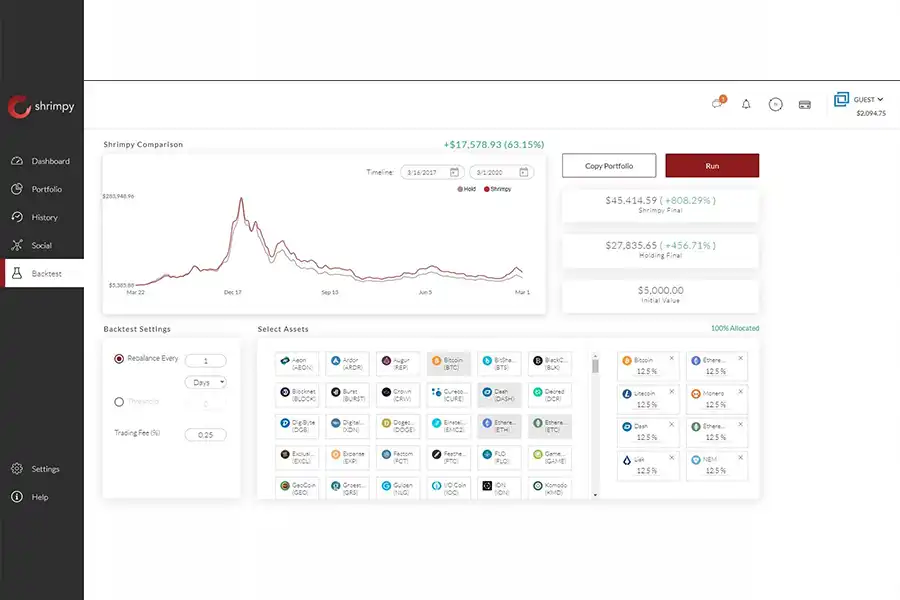Click the asset list scroll down arrow
900x600 pixels.
[x=595, y=494]
